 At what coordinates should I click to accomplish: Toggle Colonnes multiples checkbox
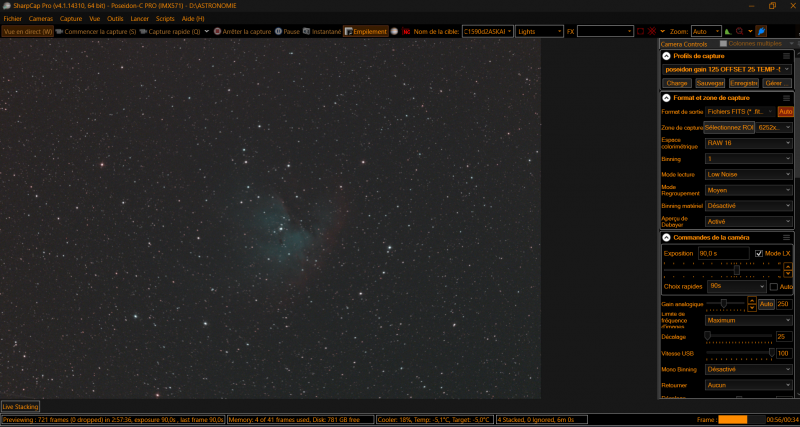coord(723,44)
